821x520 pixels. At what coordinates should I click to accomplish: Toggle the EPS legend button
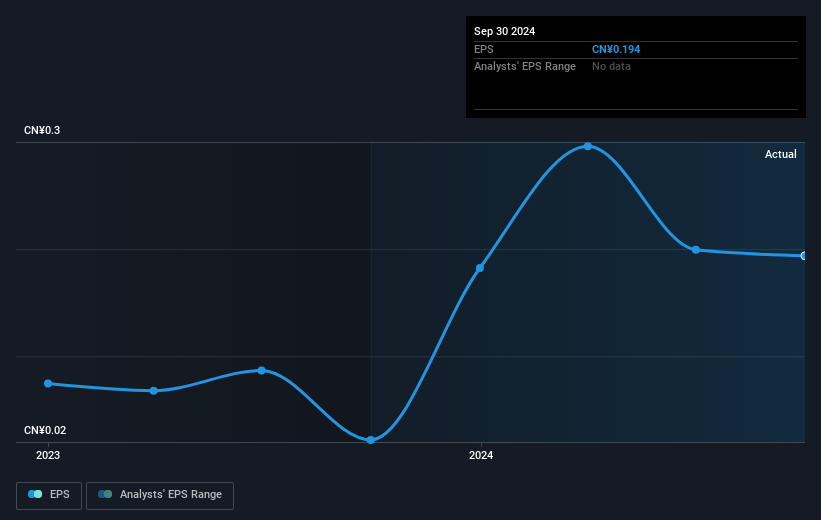[49, 495]
